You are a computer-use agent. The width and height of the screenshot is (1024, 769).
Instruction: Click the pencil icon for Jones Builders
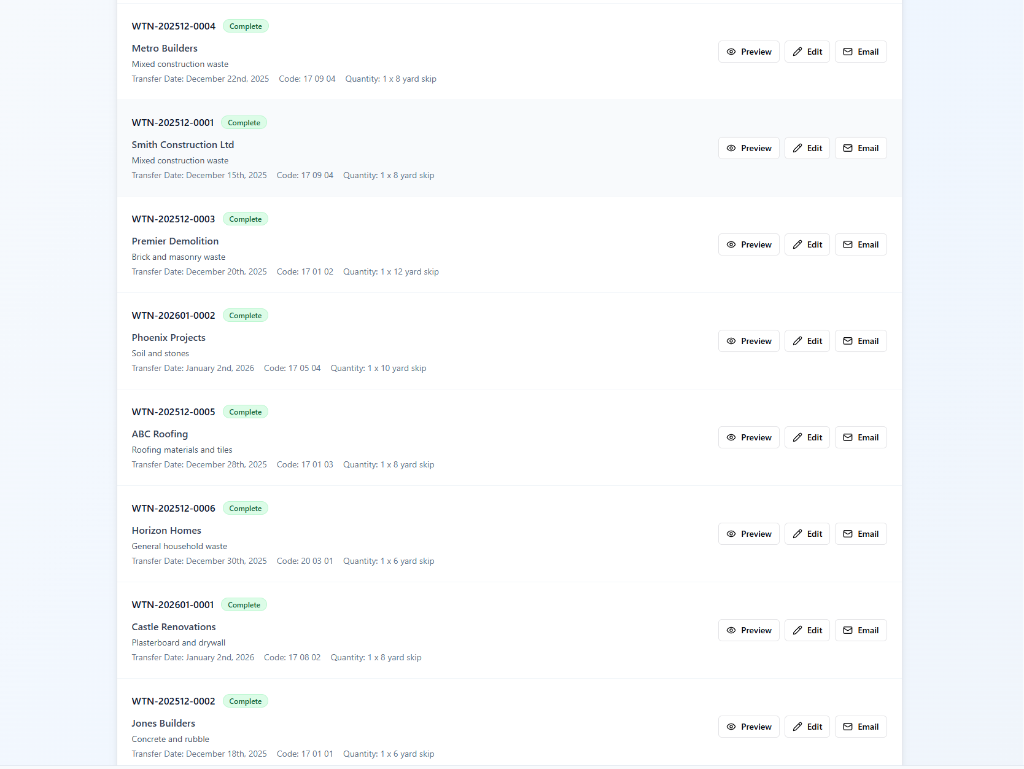click(x=797, y=727)
